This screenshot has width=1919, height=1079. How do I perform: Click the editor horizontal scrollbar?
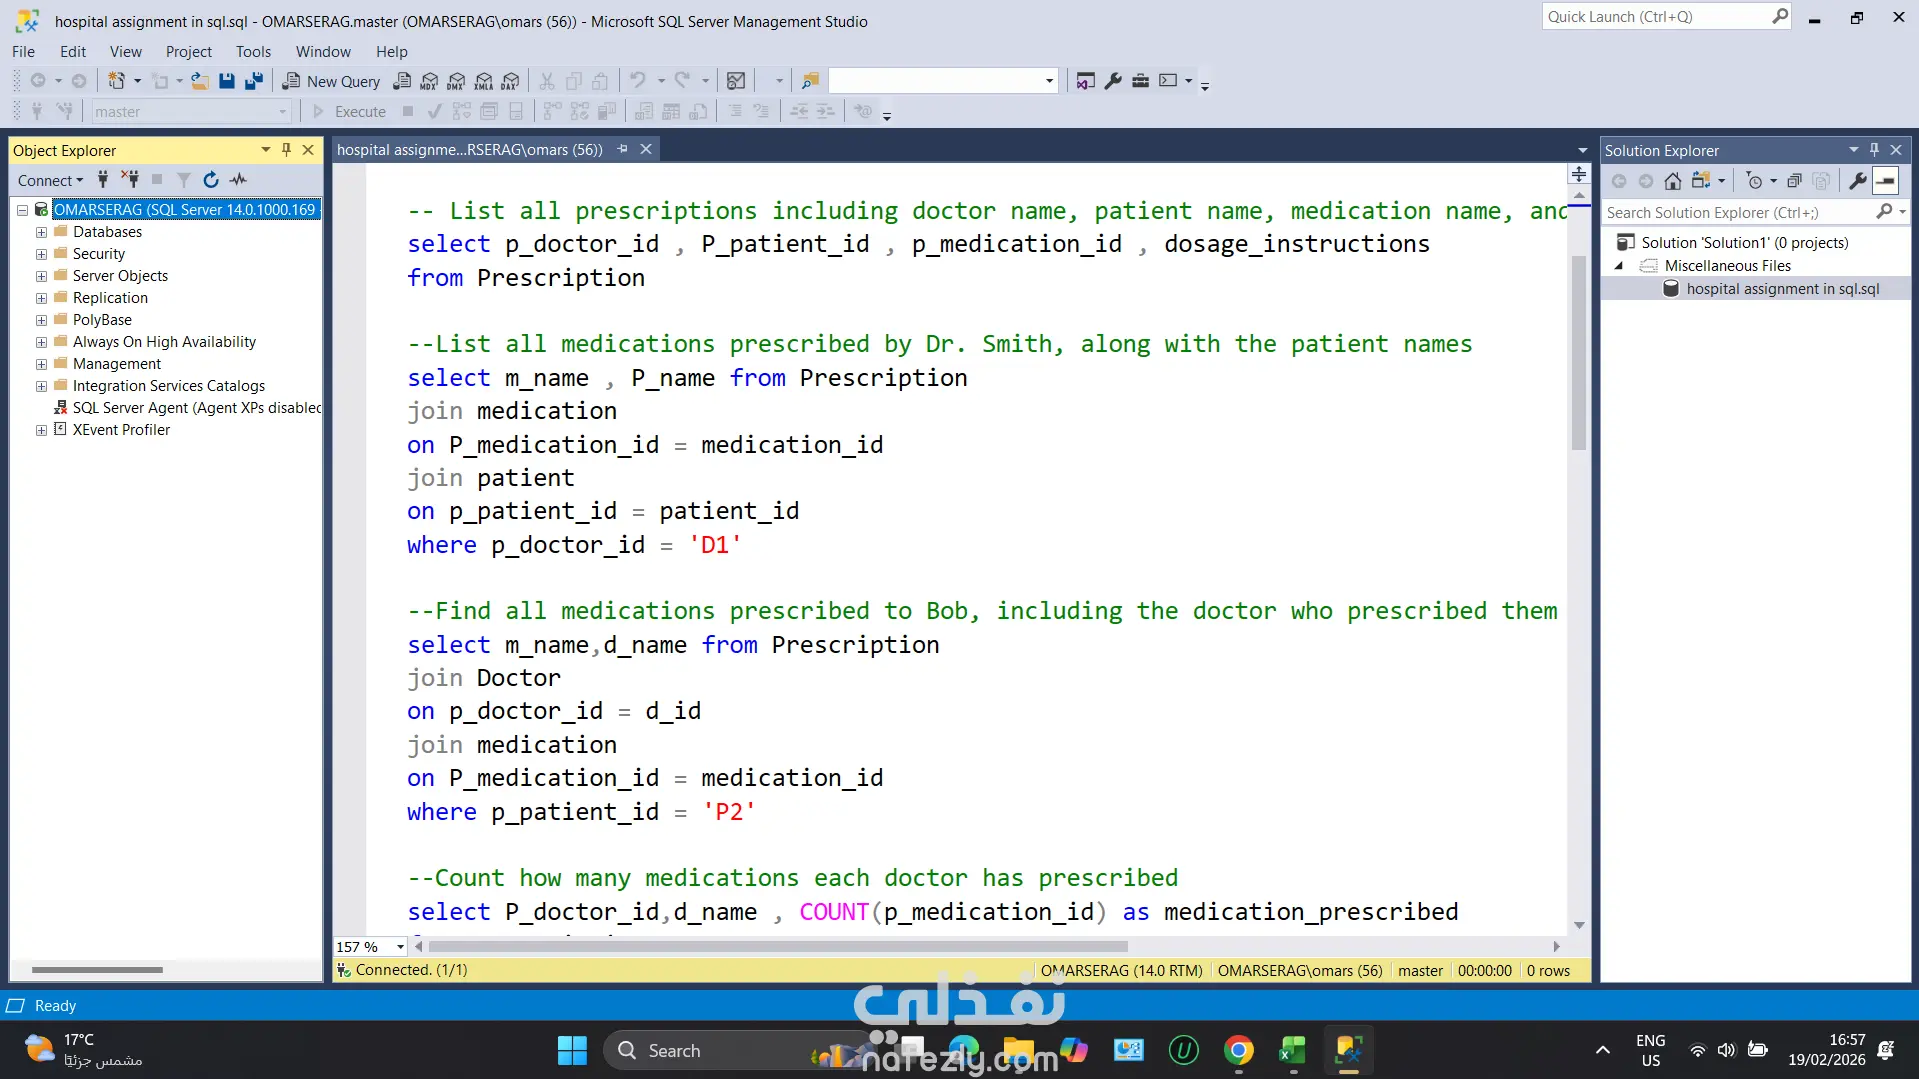click(x=779, y=946)
